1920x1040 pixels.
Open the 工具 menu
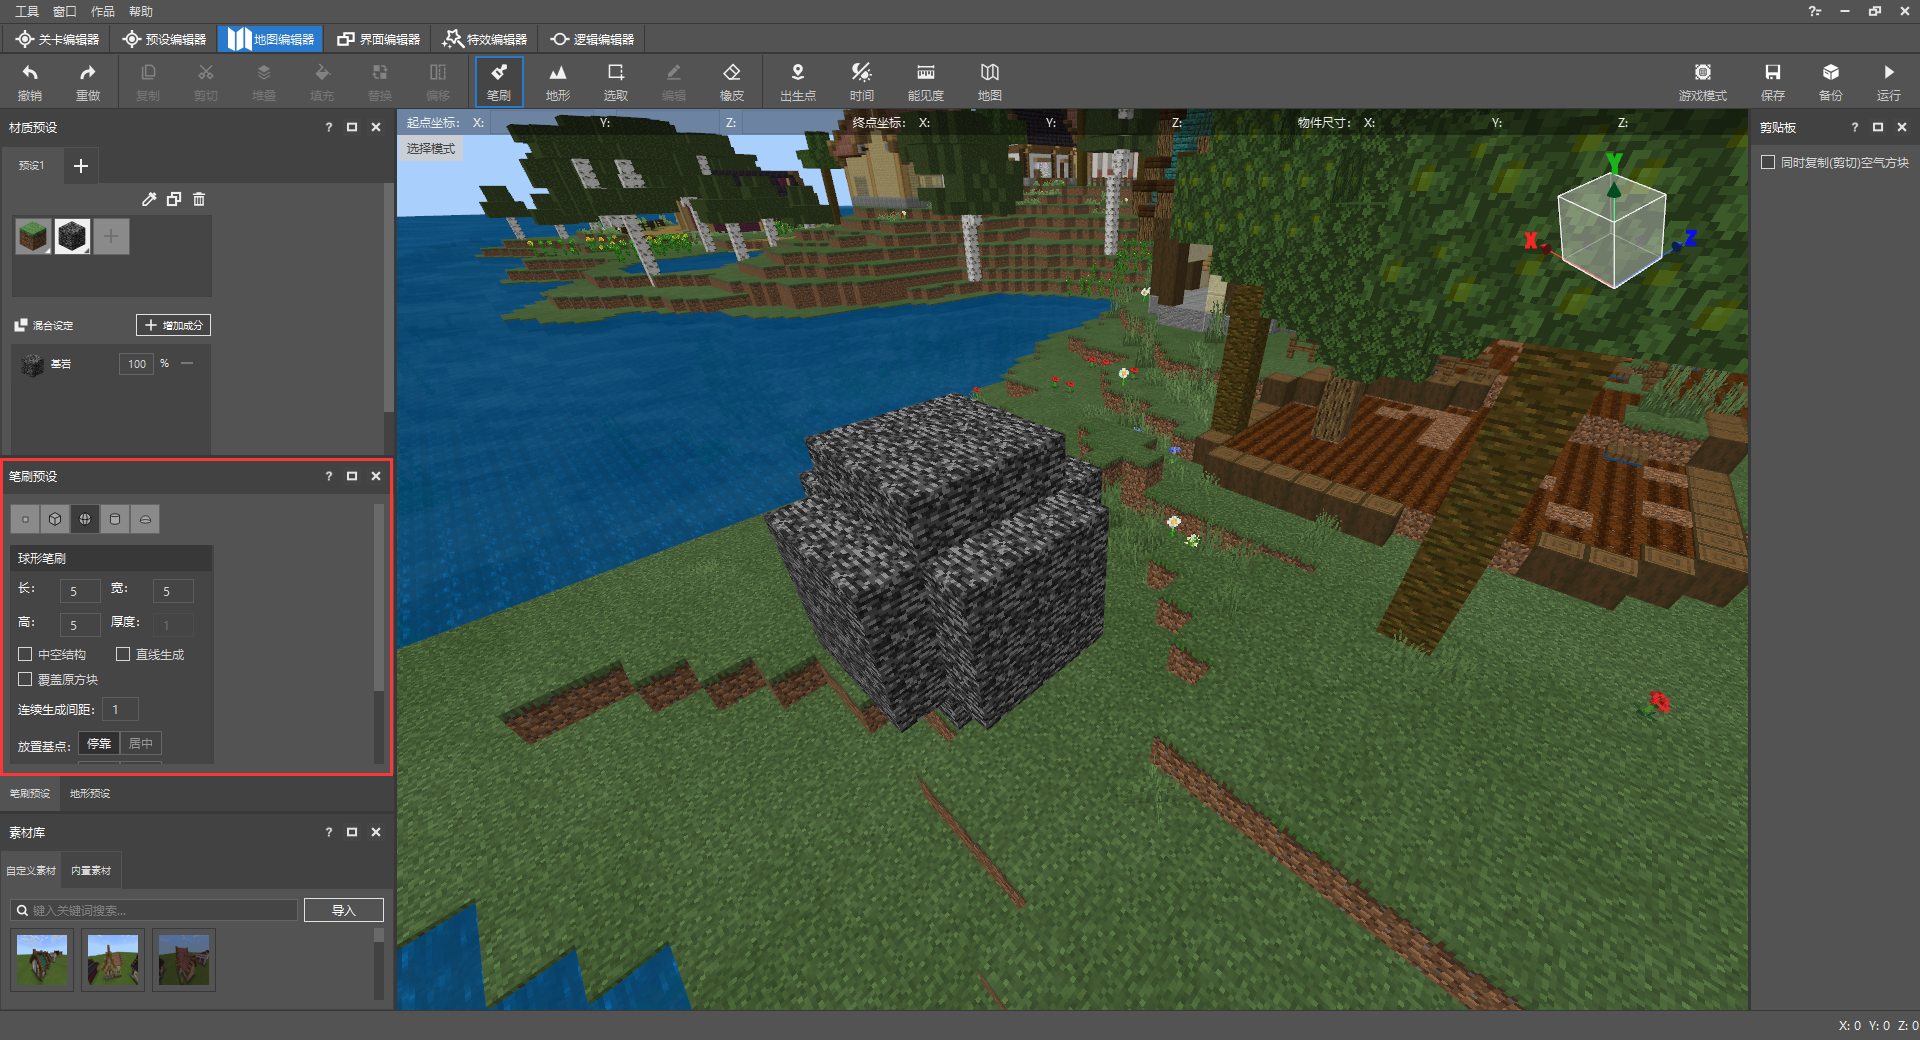coord(27,11)
